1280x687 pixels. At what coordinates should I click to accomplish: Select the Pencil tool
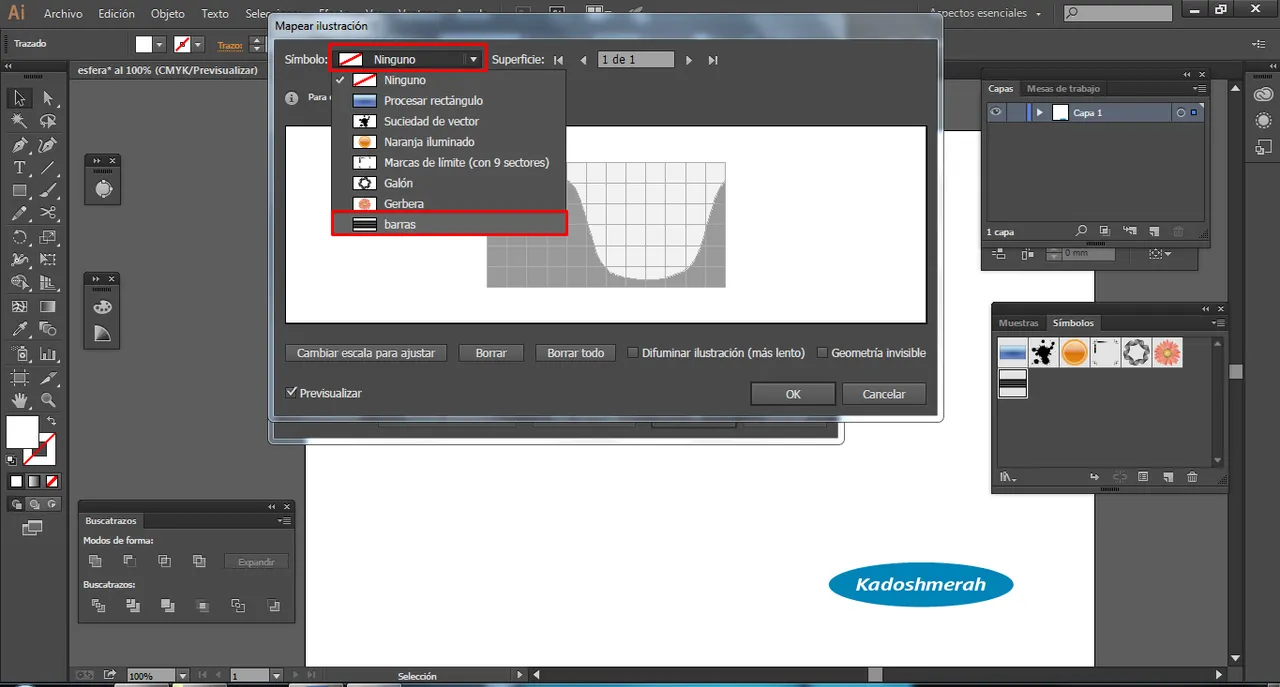(x=19, y=214)
